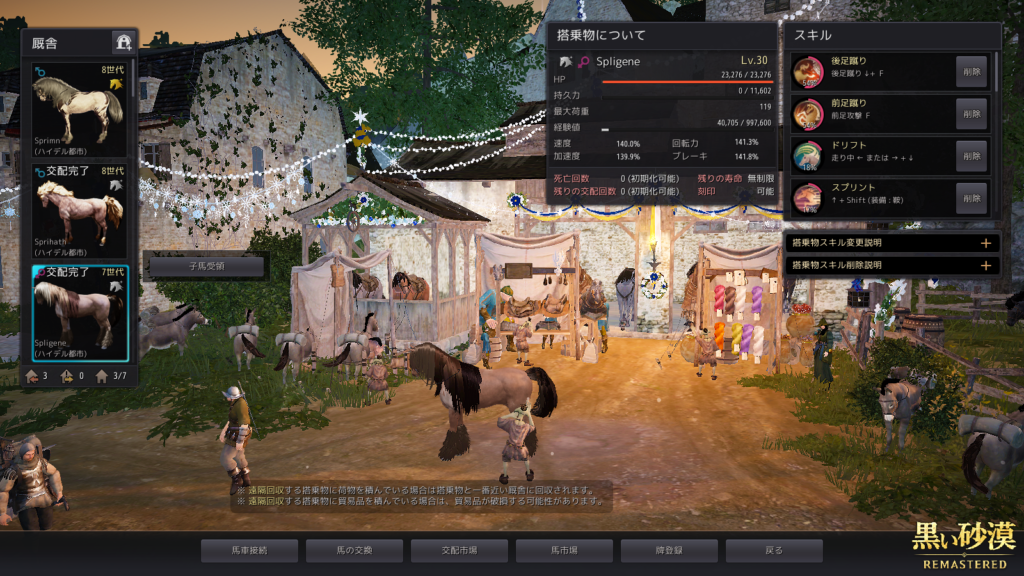1024x576 pixels.
Task: Delete the 後足蹴り skill with 削除
Action: pyautogui.click(x=971, y=72)
